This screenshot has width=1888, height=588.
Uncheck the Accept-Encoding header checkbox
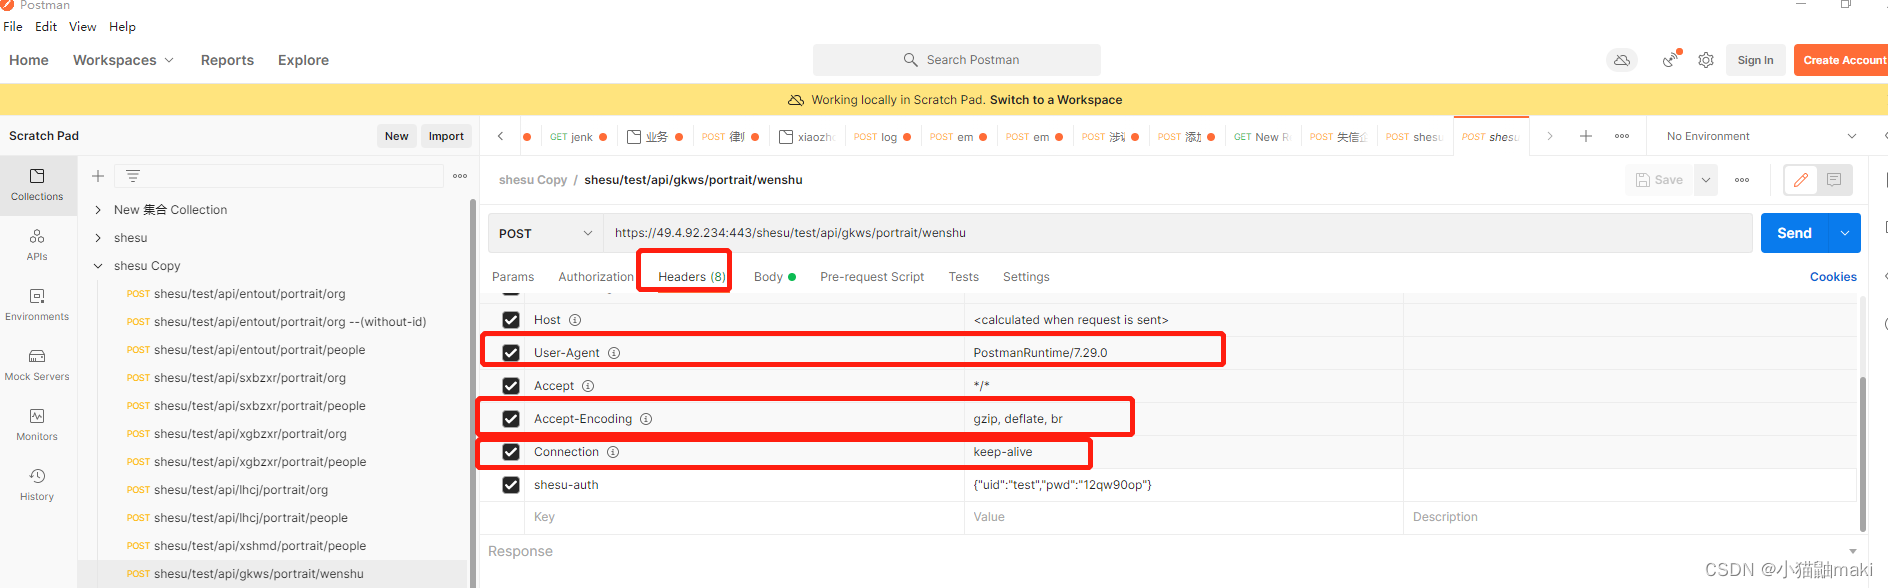coord(511,419)
